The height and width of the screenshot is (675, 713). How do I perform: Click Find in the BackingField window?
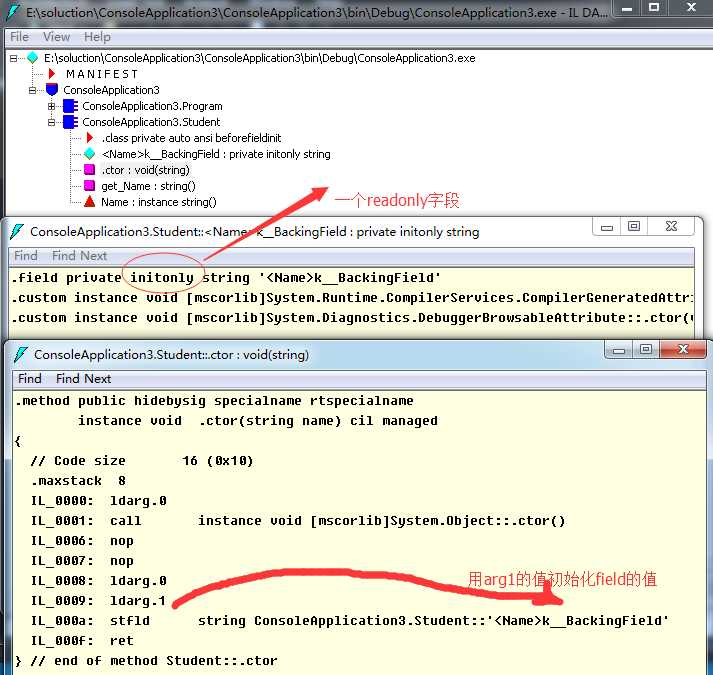[x=25, y=256]
